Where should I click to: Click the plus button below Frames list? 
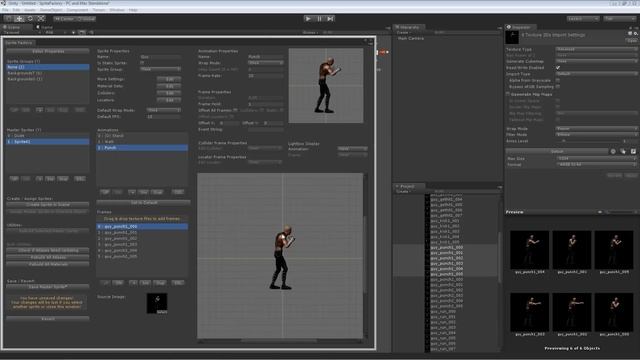(133, 282)
